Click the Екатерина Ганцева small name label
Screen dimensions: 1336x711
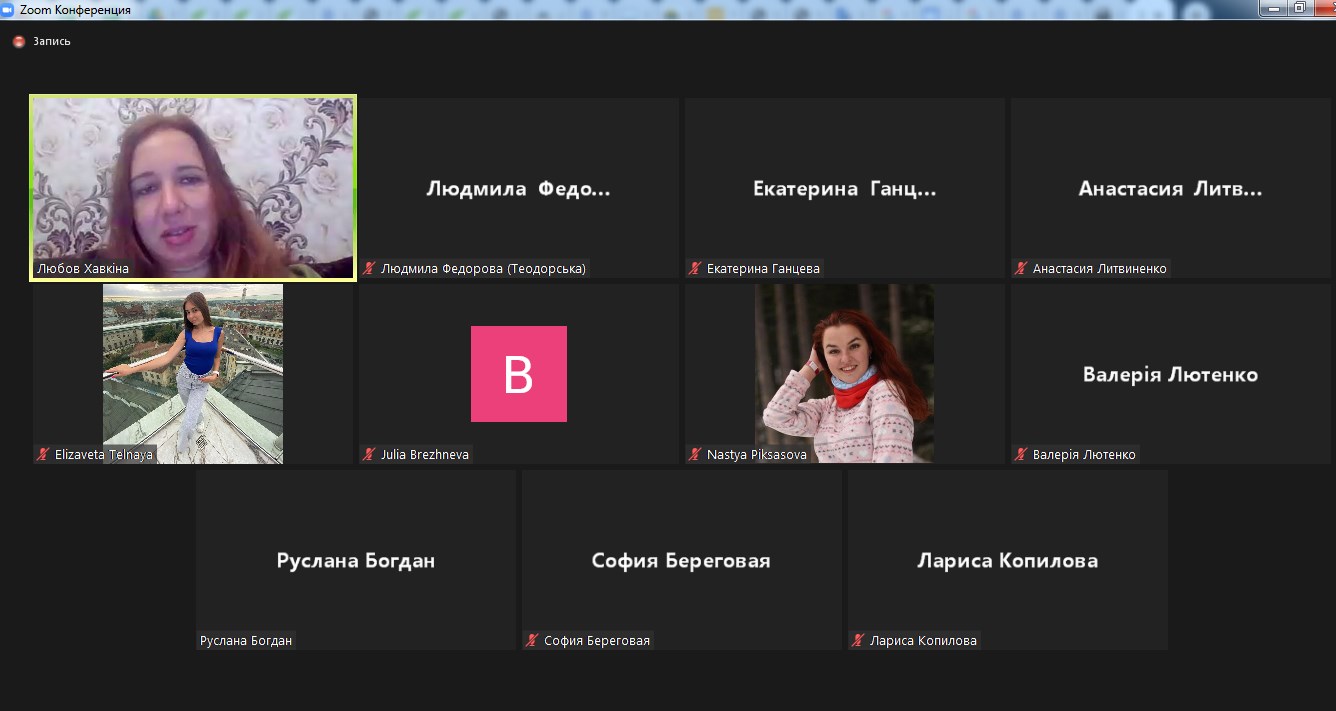pos(763,268)
